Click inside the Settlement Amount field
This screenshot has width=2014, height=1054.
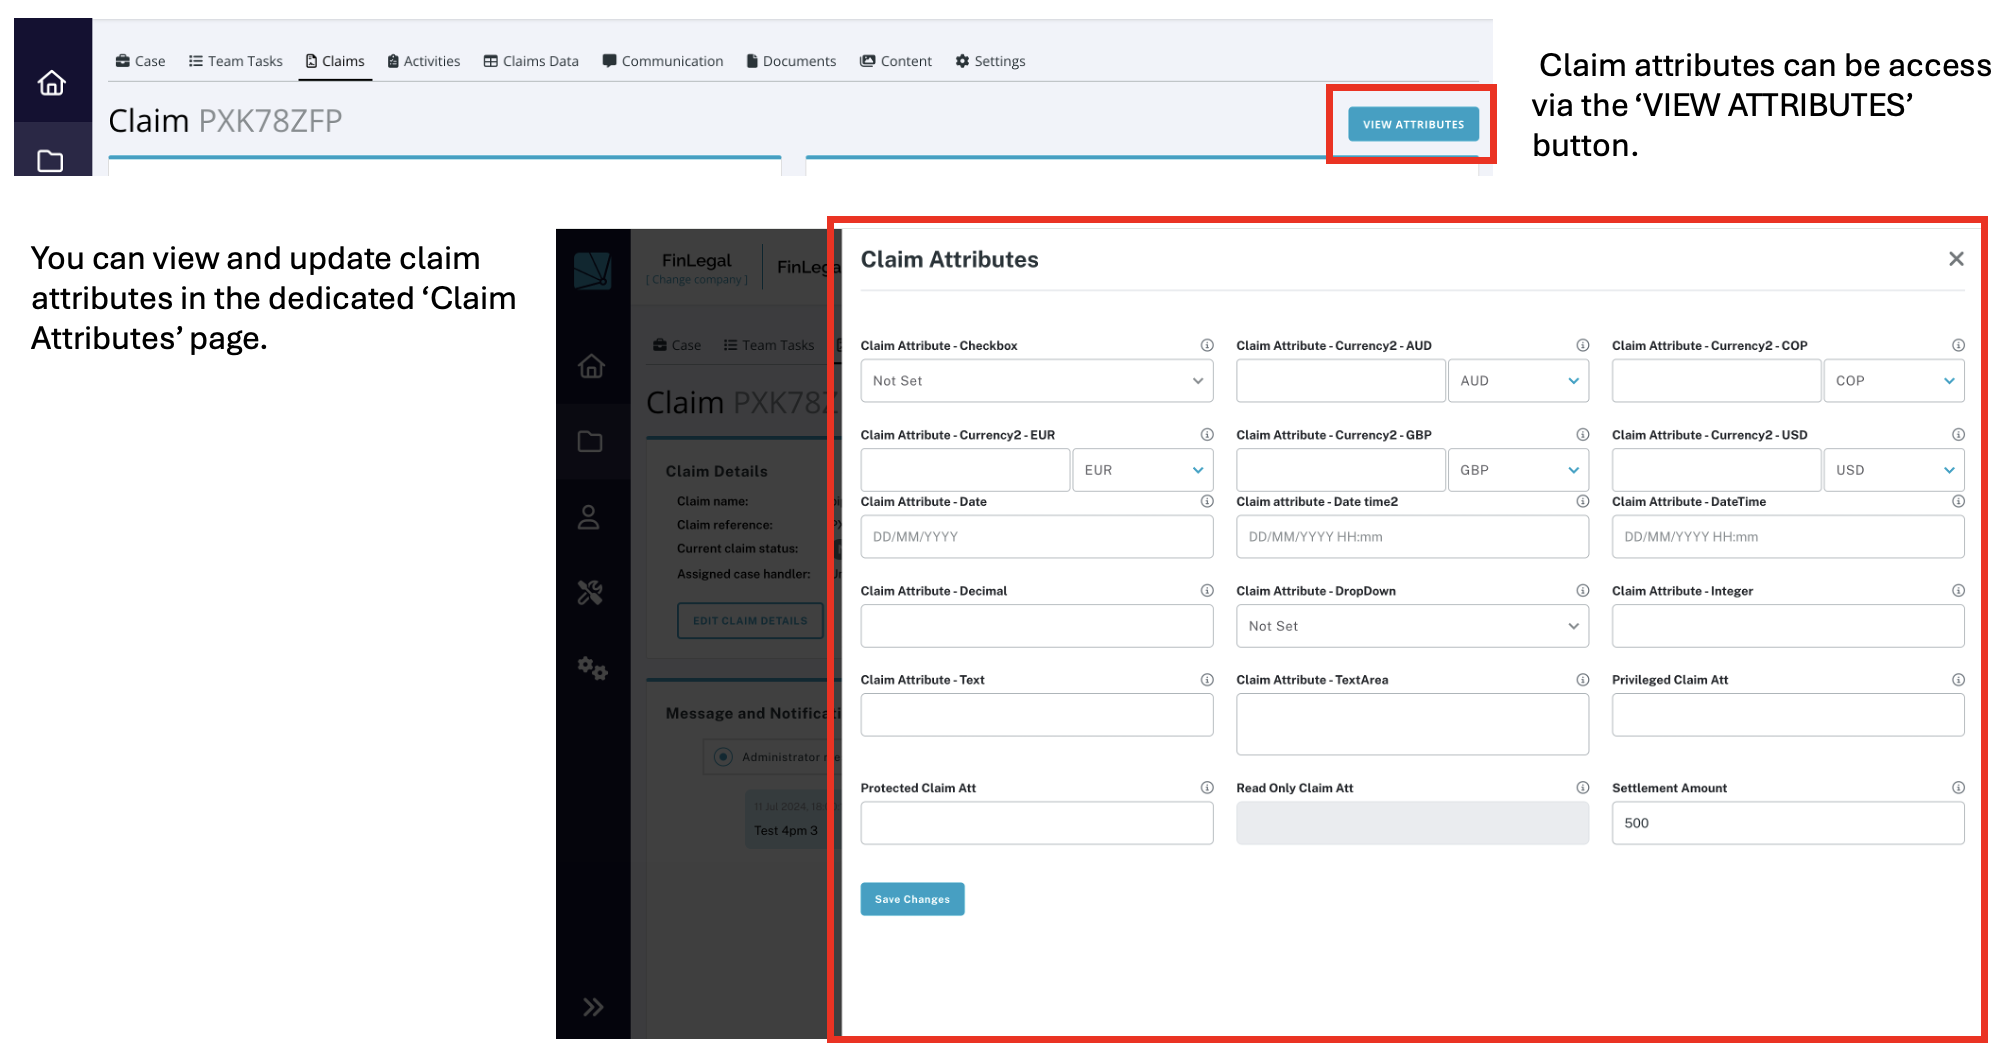click(x=1787, y=822)
